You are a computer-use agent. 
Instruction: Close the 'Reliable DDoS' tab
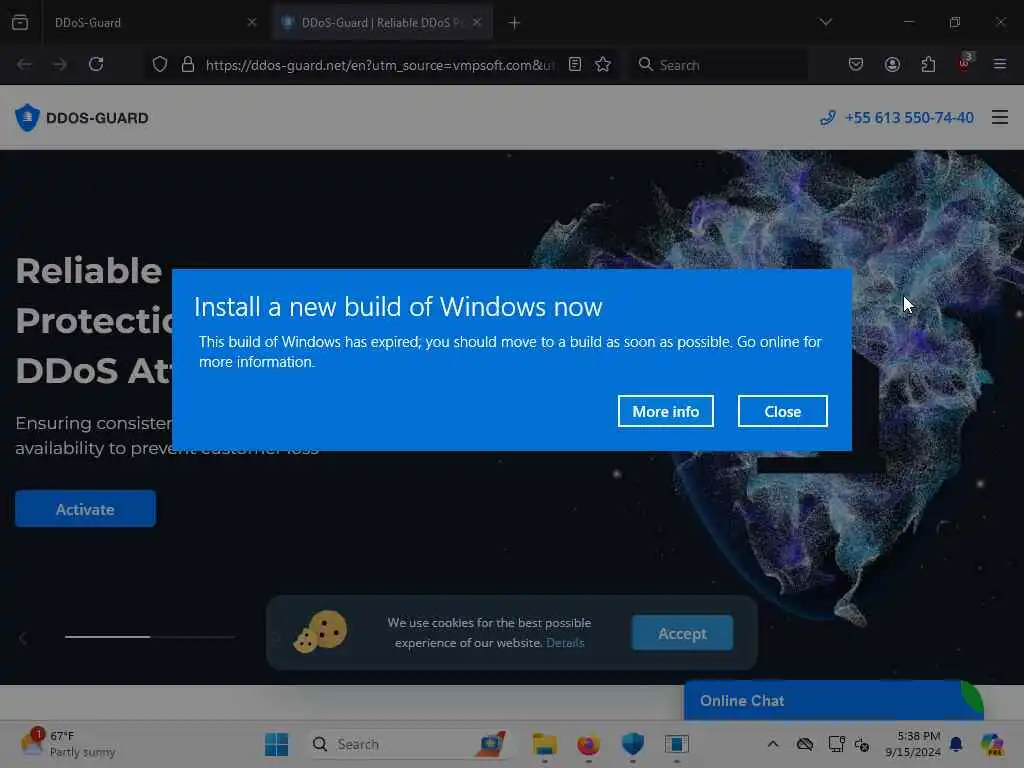(477, 22)
